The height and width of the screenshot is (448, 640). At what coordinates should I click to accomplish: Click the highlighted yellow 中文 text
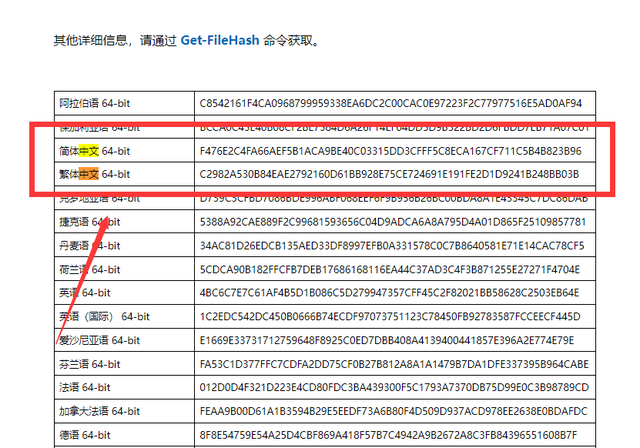tap(89, 151)
